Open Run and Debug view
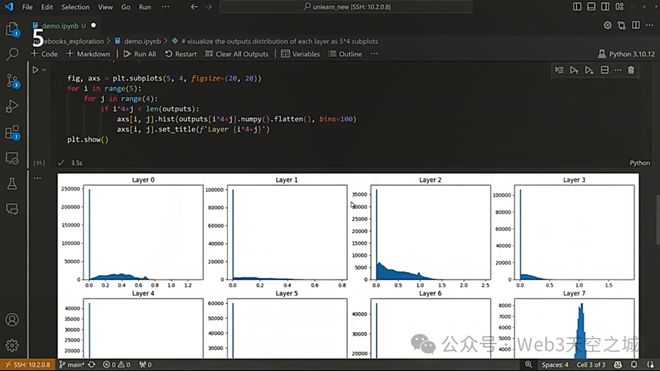 point(12,106)
